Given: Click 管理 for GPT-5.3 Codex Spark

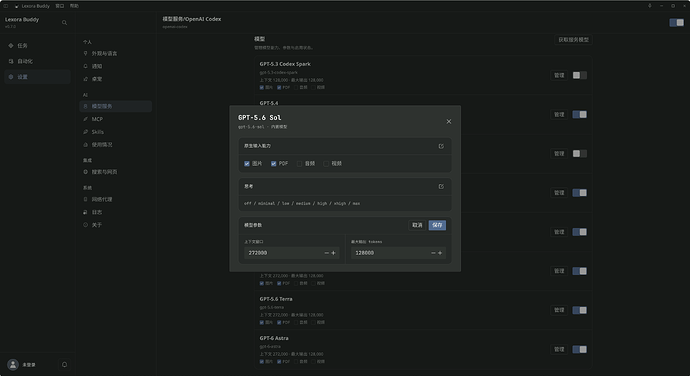Looking at the screenshot, I should pyautogui.click(x=559, y=75).
